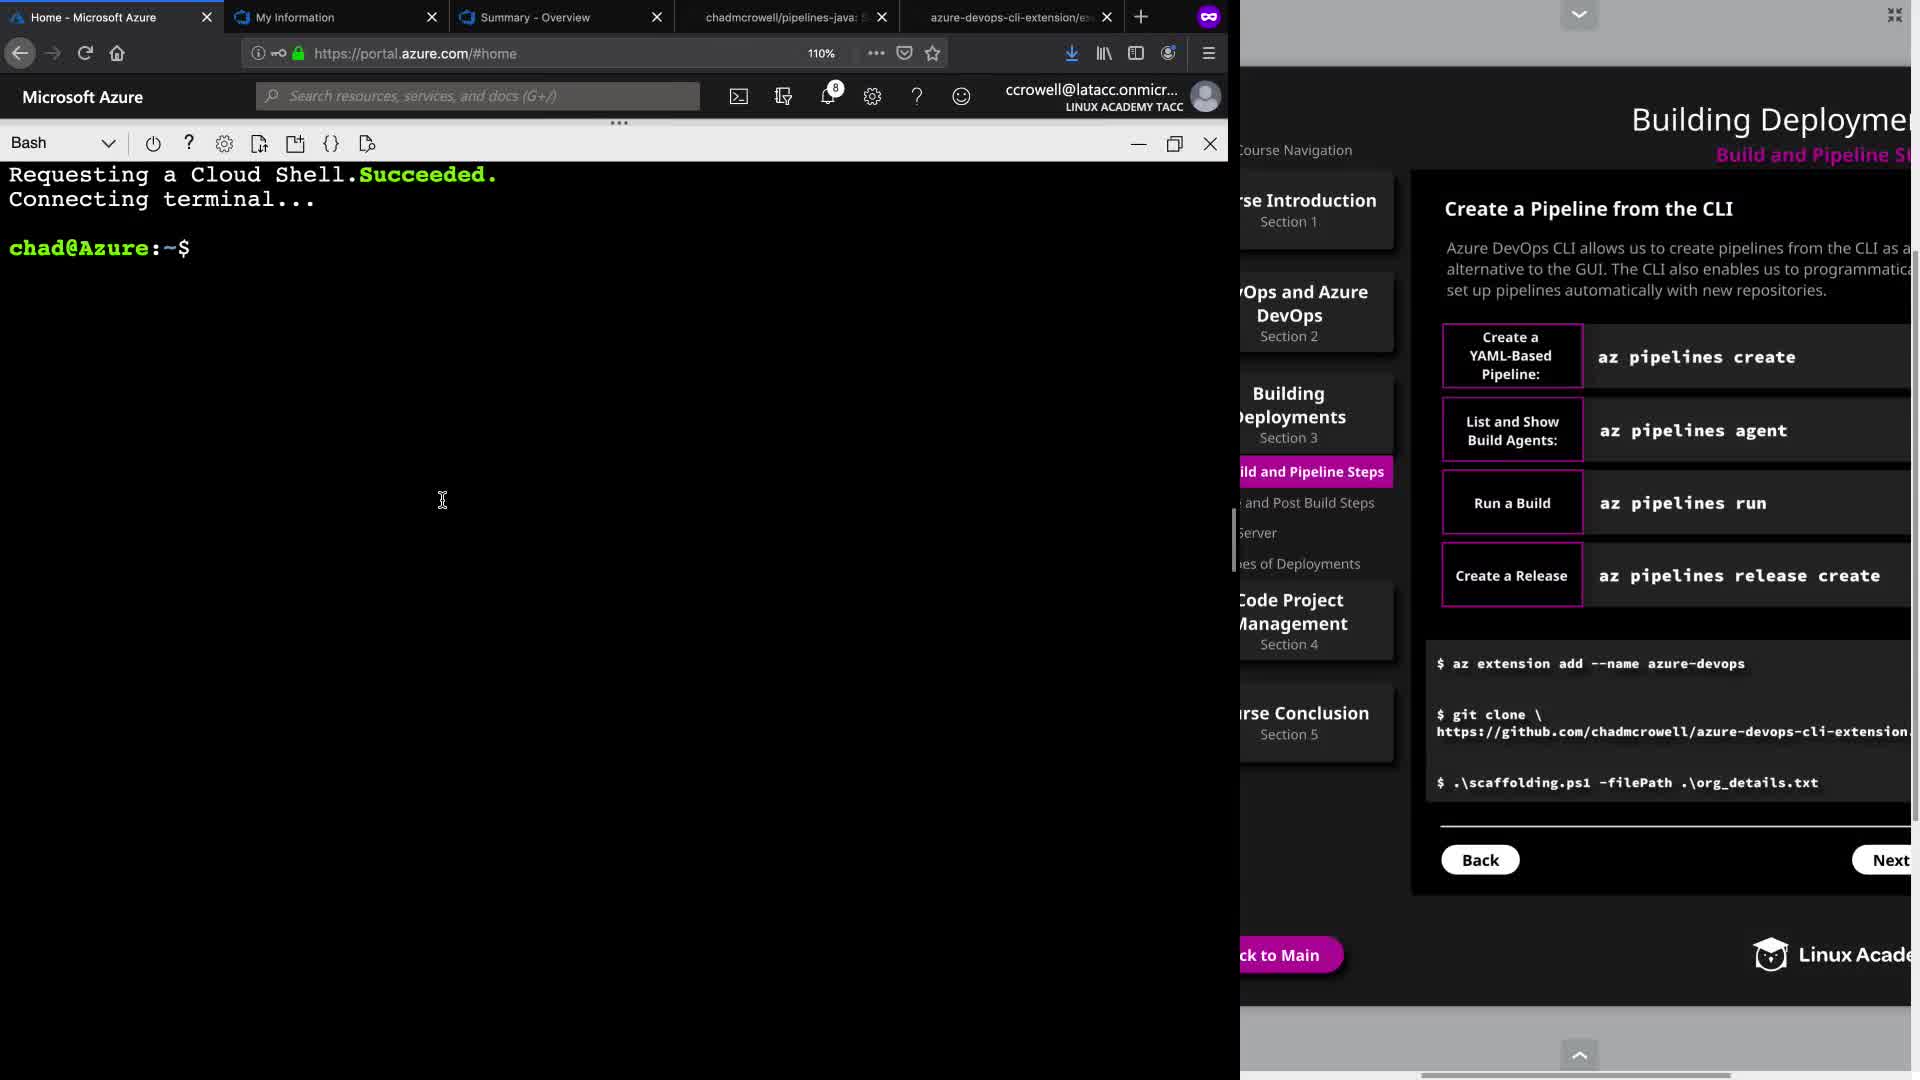The width and height of the screenshot is (1920, 1080).
Task: Open Cloud Shell settings gear
Action: (224, 144)
